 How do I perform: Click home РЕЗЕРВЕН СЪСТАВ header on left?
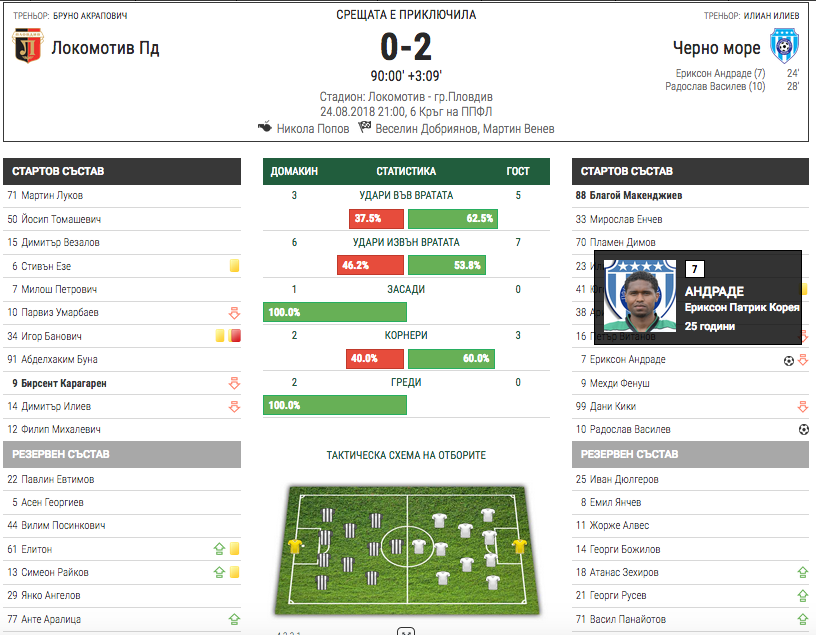coord(122,454)
